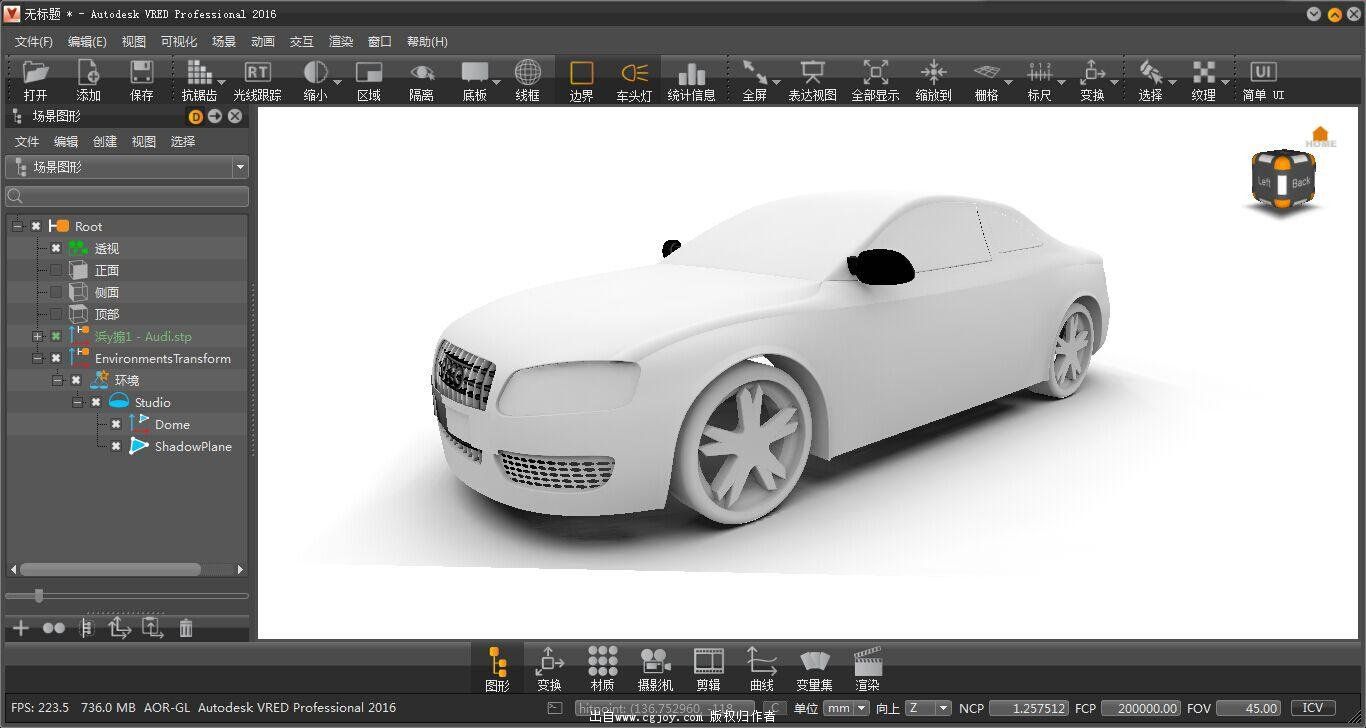Viewport: 1366px width, 728px height.
Task: Click the 区域 region render icon
Action: click(369, 72)
